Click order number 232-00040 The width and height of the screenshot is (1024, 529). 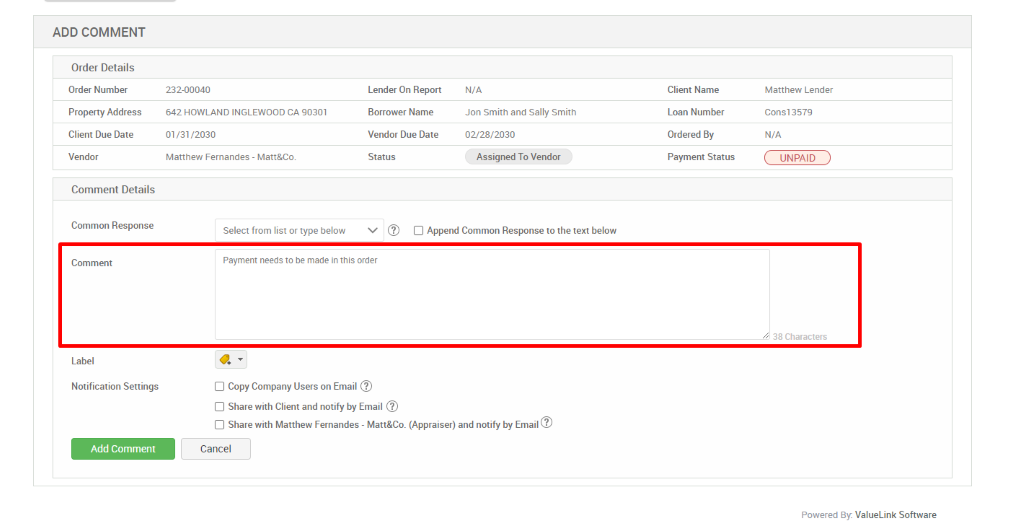(x=188, y=90)
